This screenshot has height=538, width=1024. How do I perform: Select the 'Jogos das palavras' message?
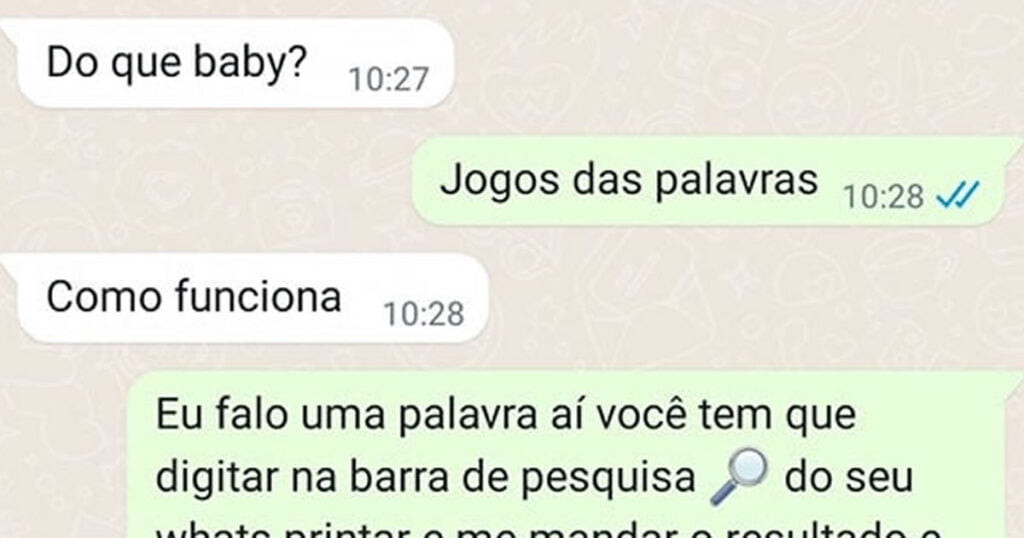[x=709, y=181]
